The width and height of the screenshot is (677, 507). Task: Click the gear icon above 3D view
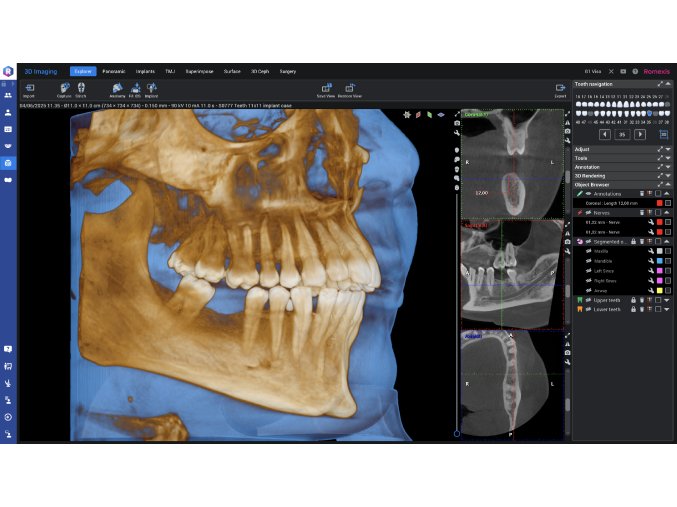click(x=407, y=115)
